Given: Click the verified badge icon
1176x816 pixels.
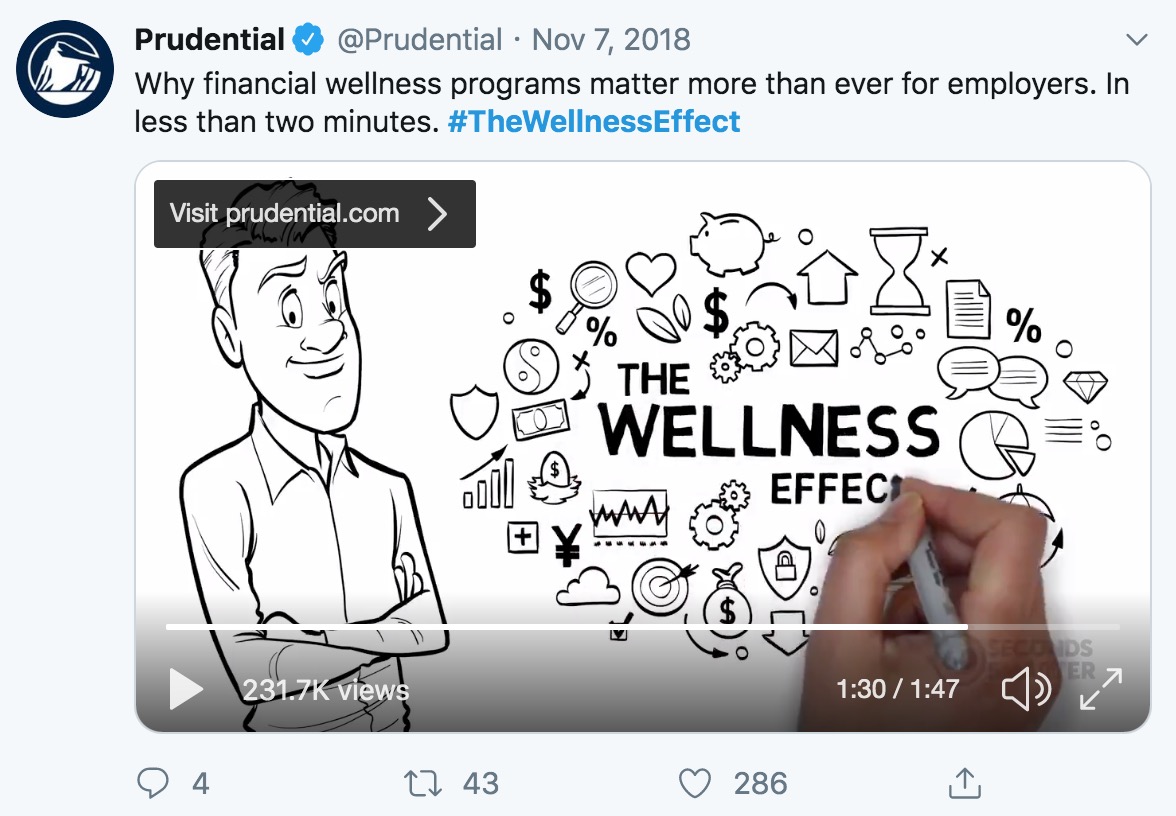Looking at the screenshot, I should 308,40.
